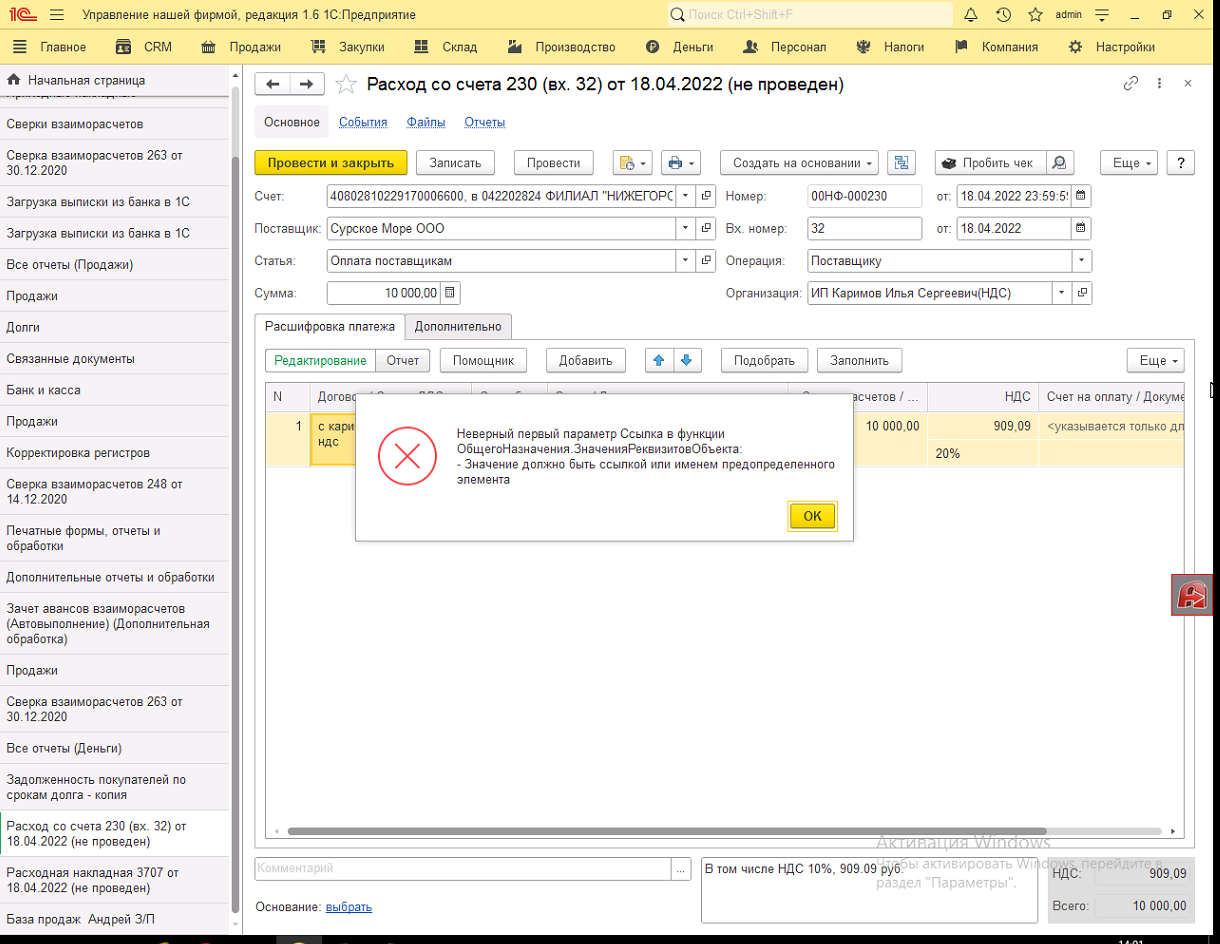The width and height of the screenshot is (1220, 944).
Task: Click the выбрать link next to Основание
Action: click(x=349, y=907)
